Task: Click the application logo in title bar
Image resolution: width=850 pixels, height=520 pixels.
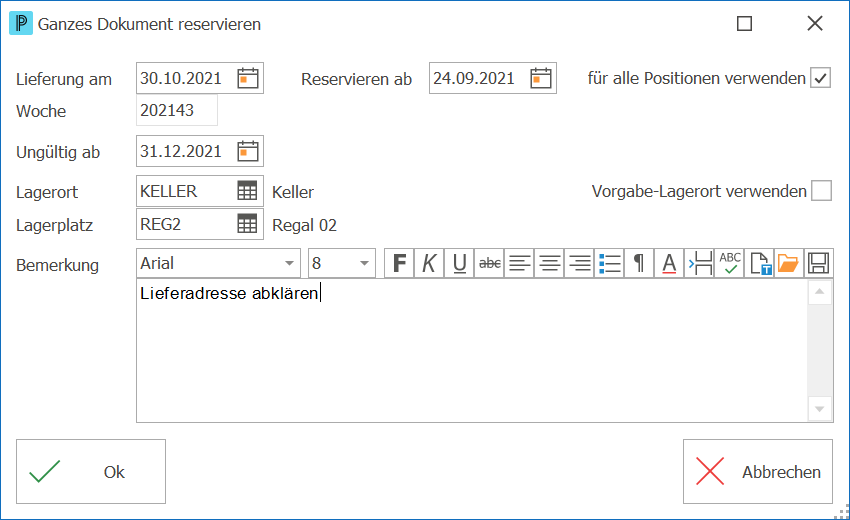Action: point(21,23)
